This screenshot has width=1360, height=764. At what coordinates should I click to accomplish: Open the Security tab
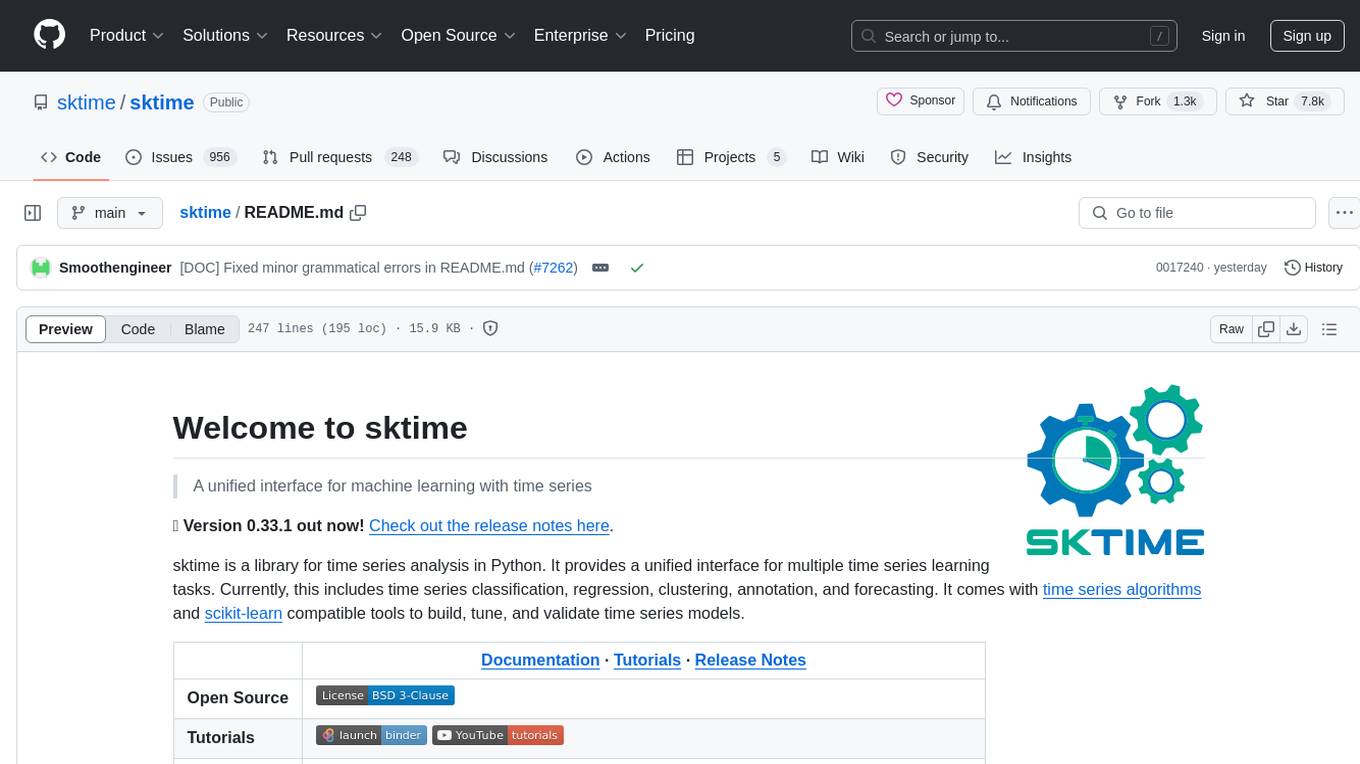(x=929, y=157)
